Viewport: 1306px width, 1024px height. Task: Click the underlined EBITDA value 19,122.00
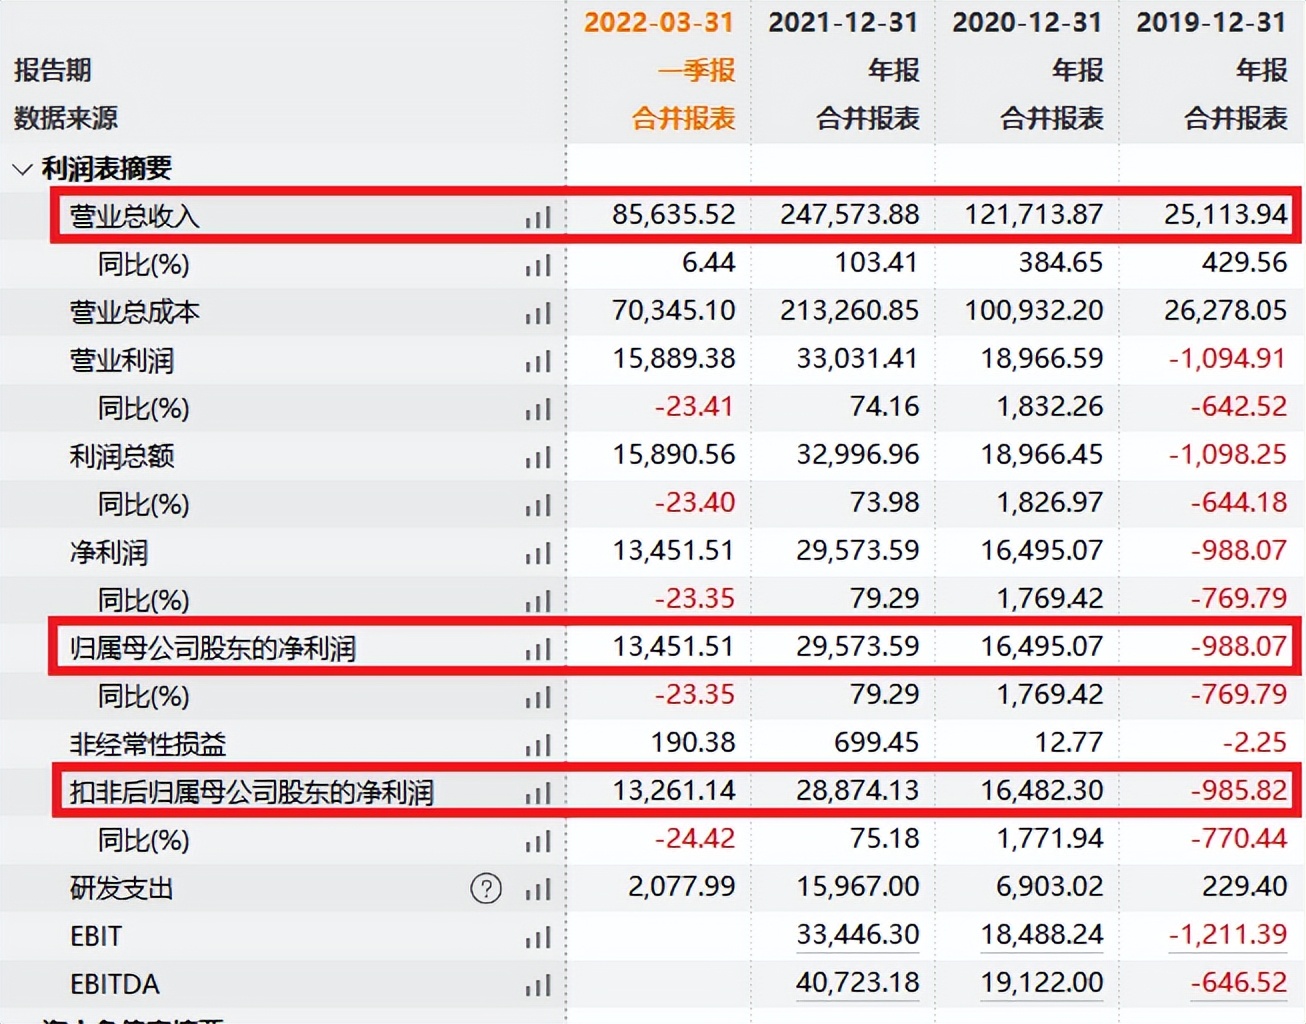[1042, 983]
